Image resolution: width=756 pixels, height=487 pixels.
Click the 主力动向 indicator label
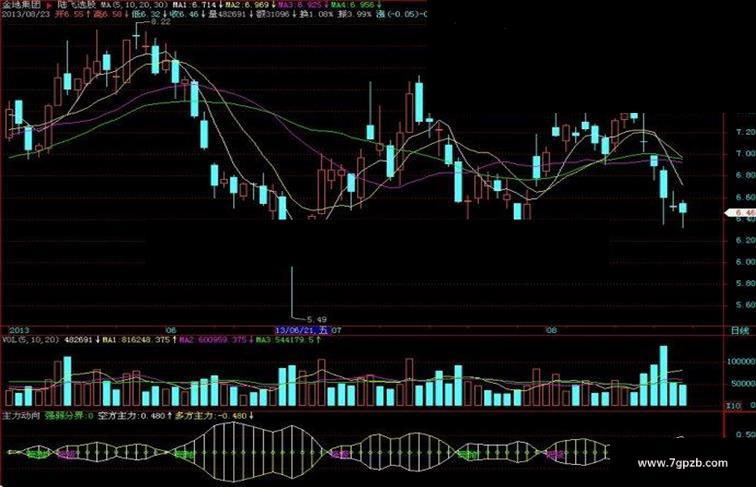(x=21, y=415)
